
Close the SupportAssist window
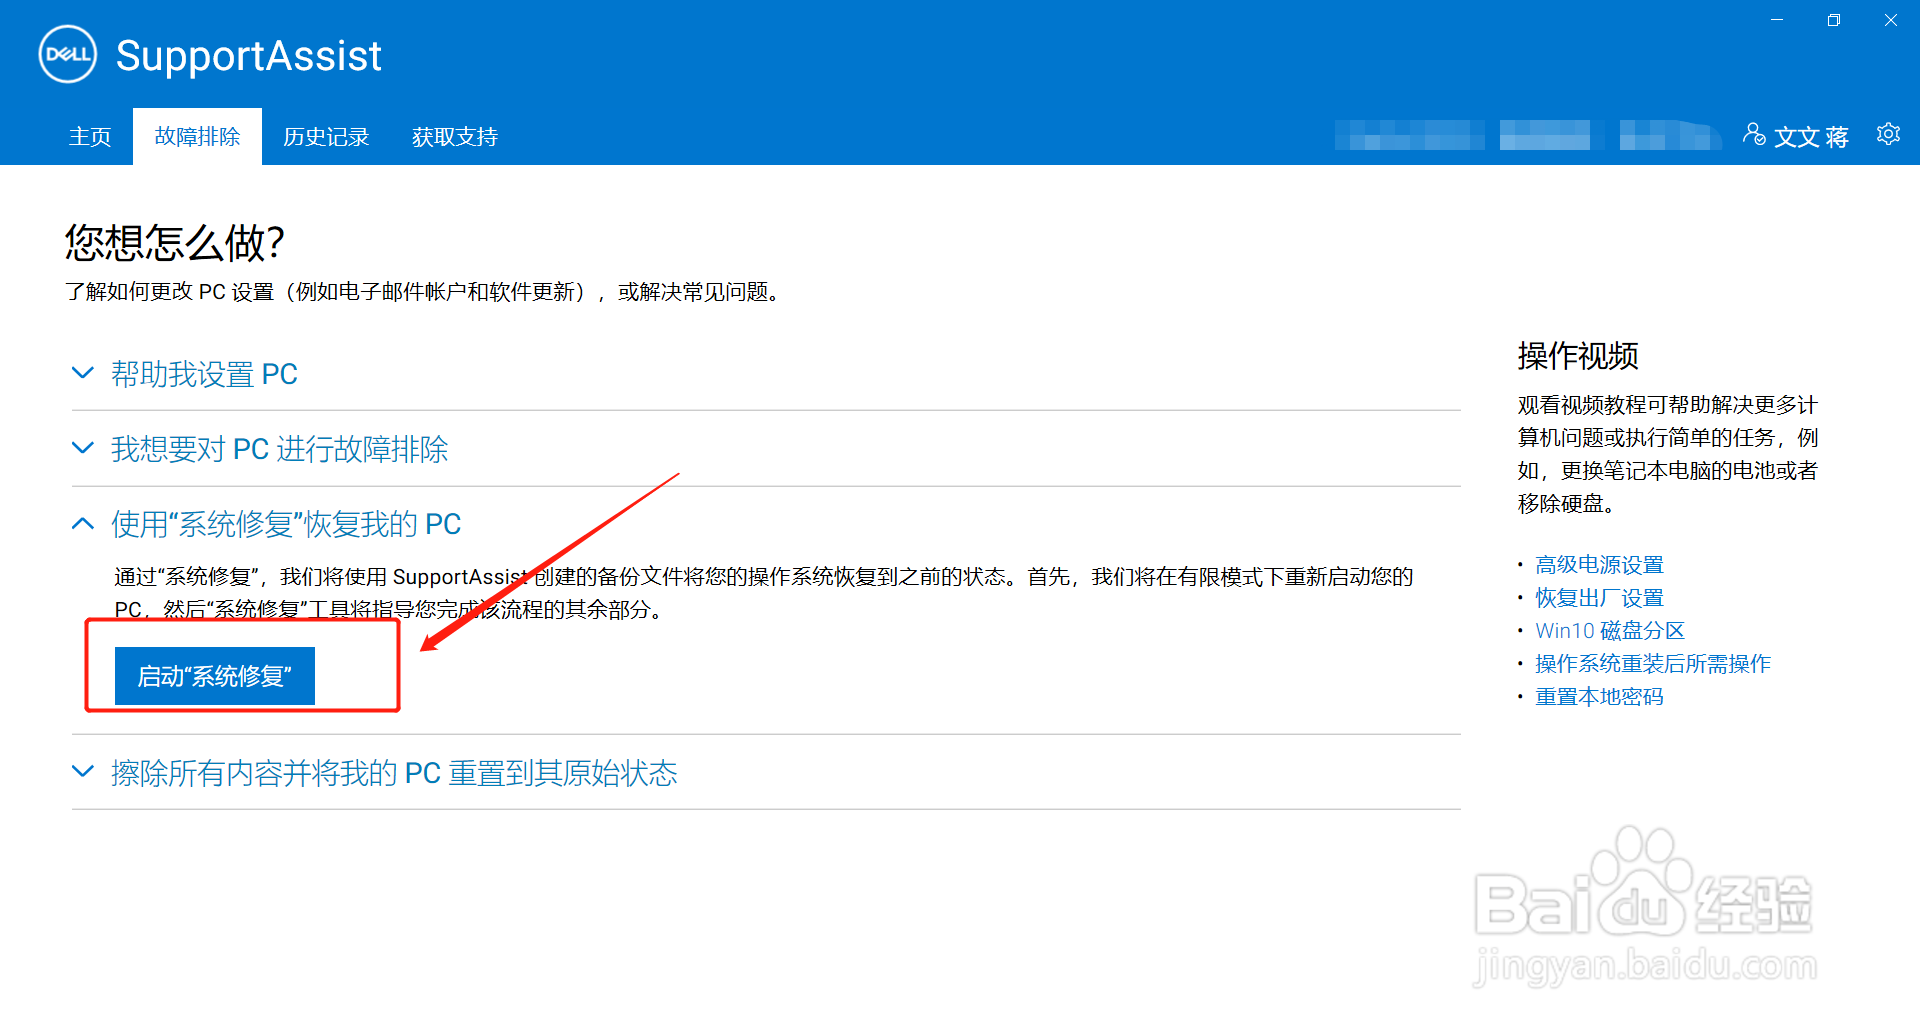(1890, 20)
